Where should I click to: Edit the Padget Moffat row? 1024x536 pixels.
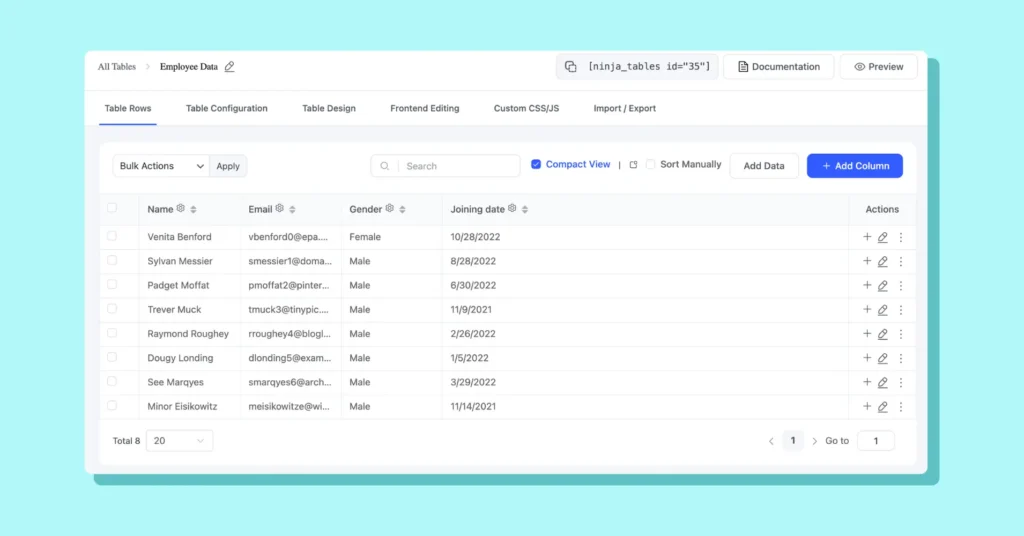[x=882, y=286]
